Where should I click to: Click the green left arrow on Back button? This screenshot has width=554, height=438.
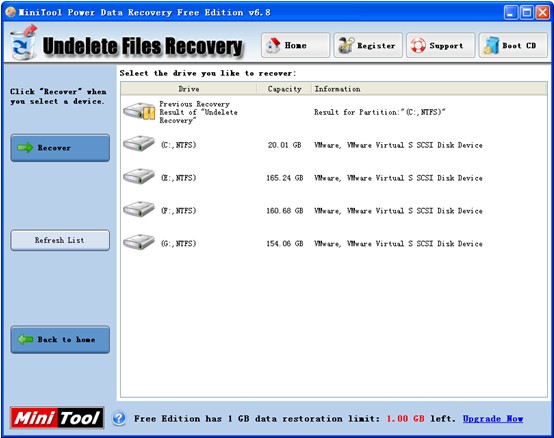click(x=25, y=339)
